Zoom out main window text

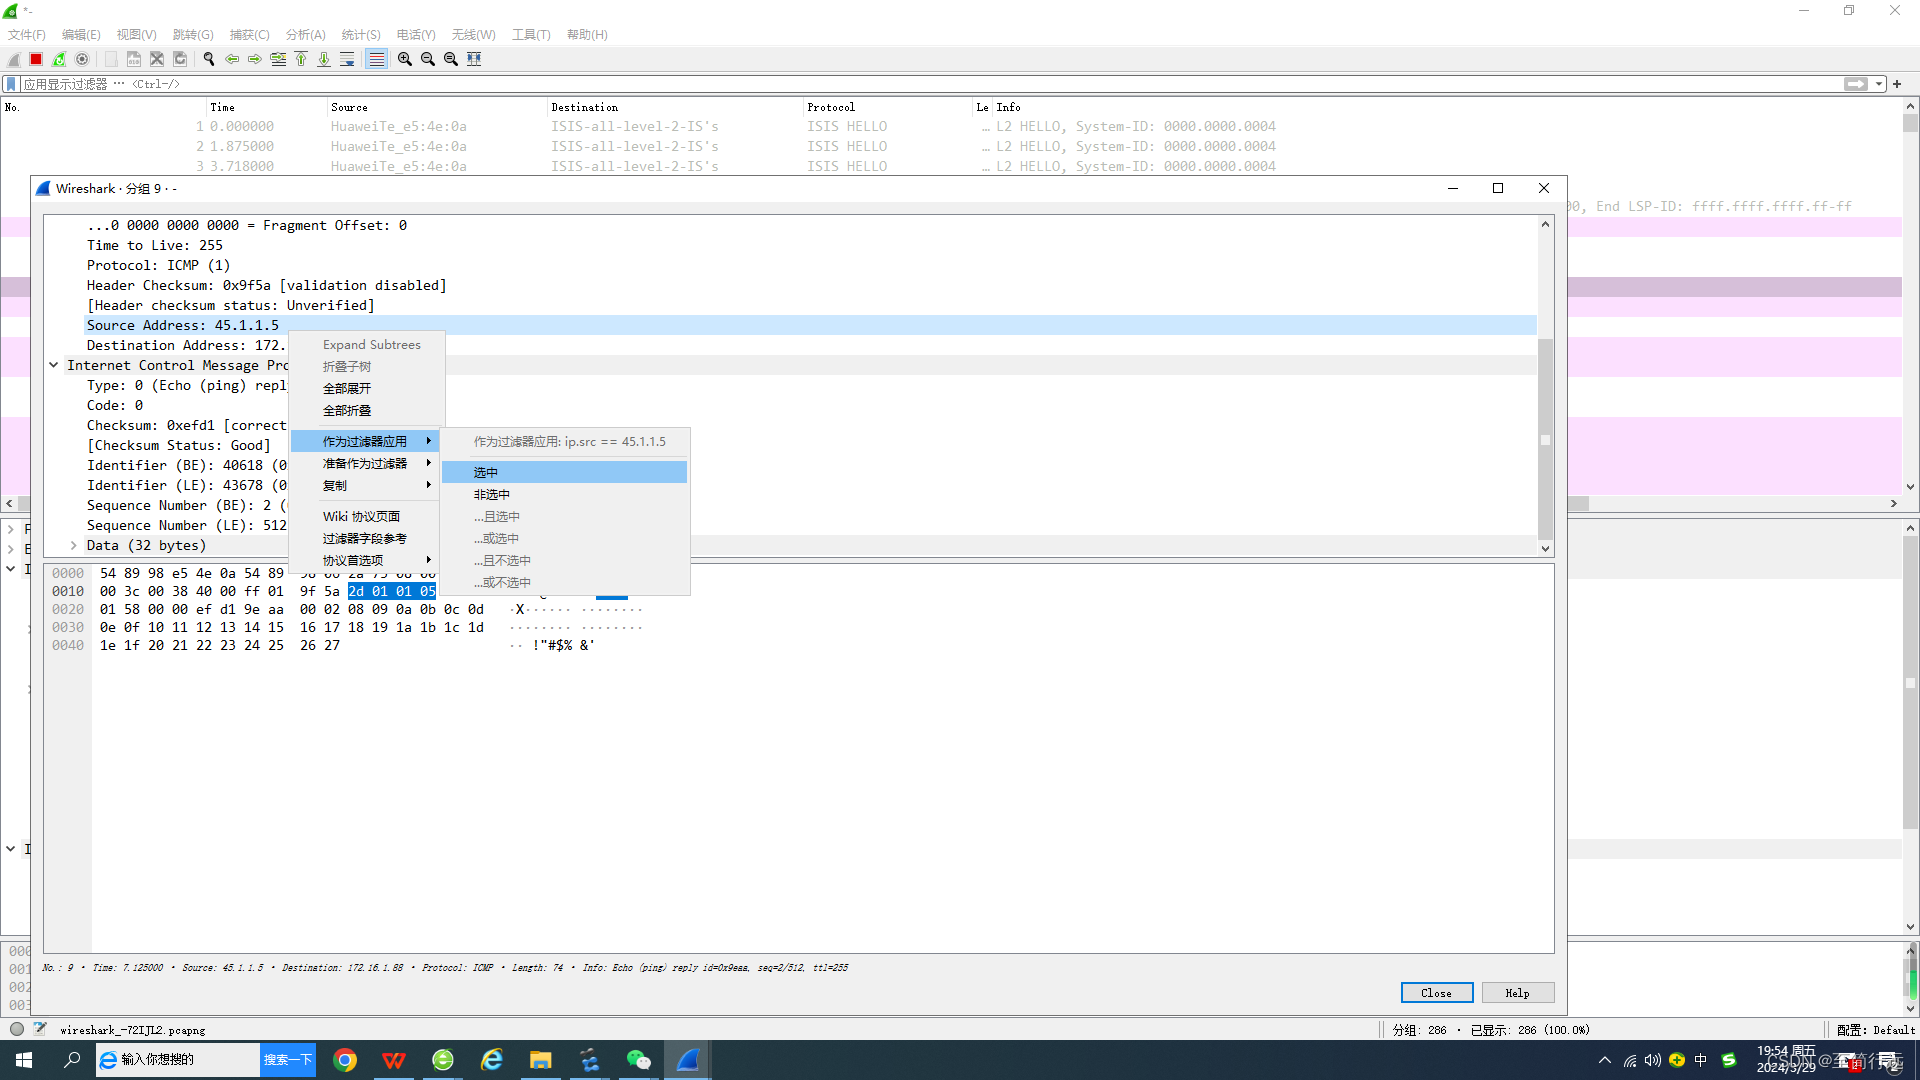tap(428, 59)
